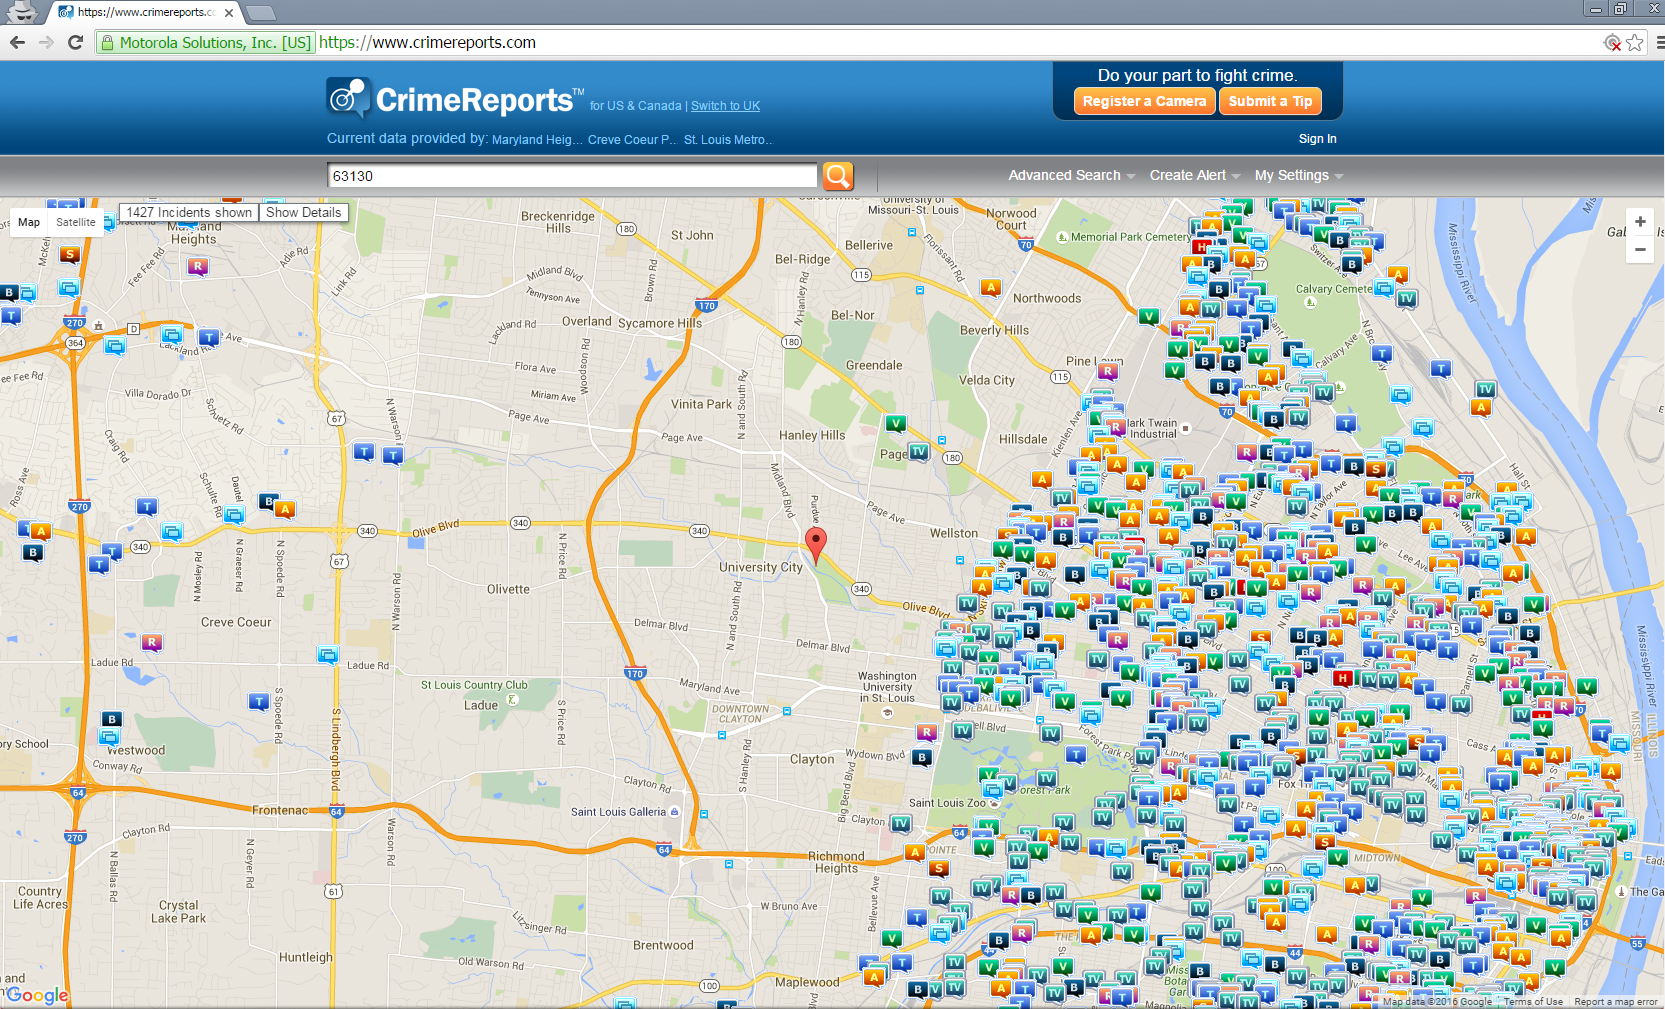This screenshot has width=1665, height=1009.
Task: Switch map view to Map
Action: 29,222
